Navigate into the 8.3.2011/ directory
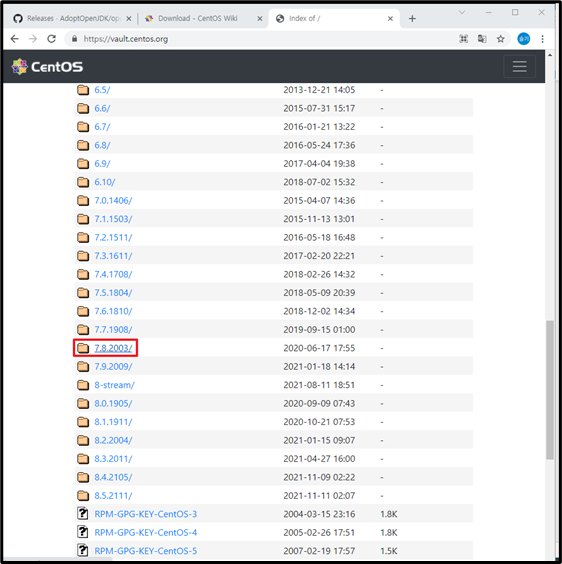Screen dimensions: 562x564 [x=113, y=459]
